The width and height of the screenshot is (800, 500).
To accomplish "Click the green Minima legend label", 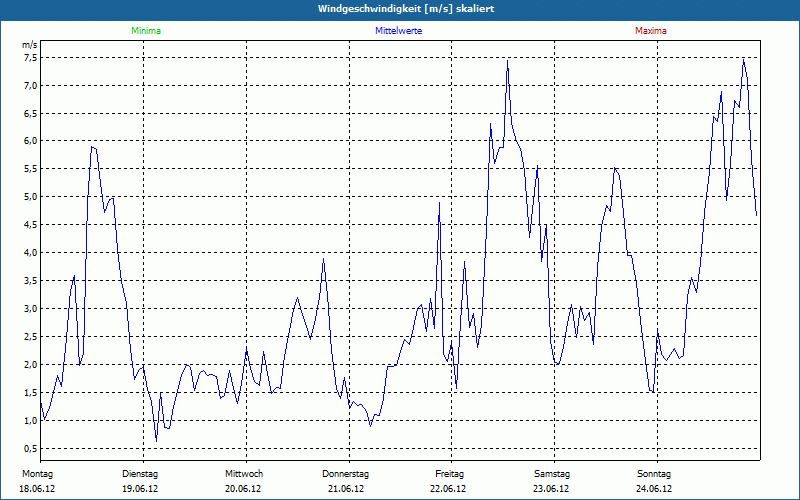I will (x=146, y=31).
